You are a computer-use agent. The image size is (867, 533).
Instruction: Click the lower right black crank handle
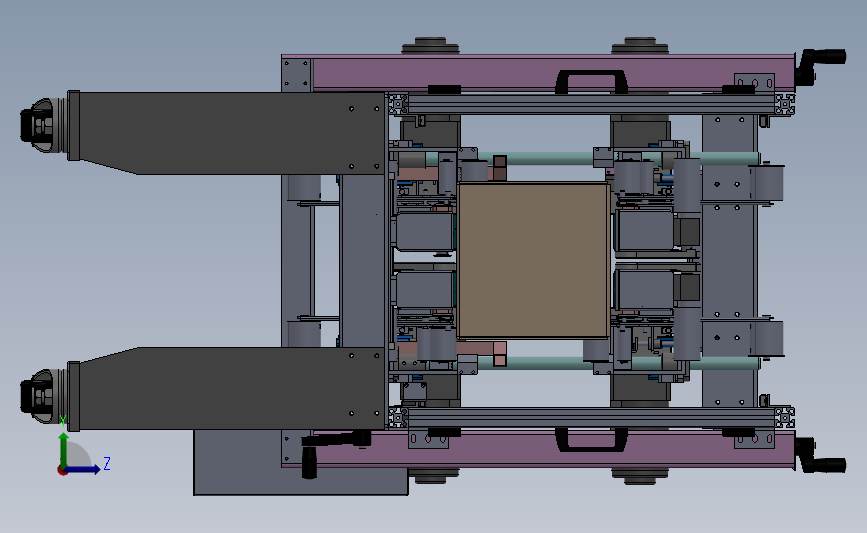click(820, 455)
